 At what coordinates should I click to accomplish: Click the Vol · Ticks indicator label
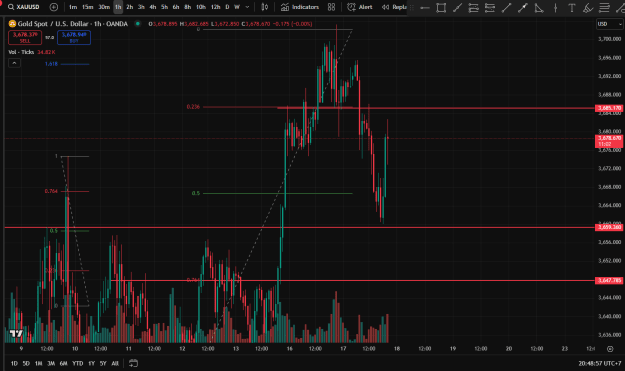click(x=21, y=52)
